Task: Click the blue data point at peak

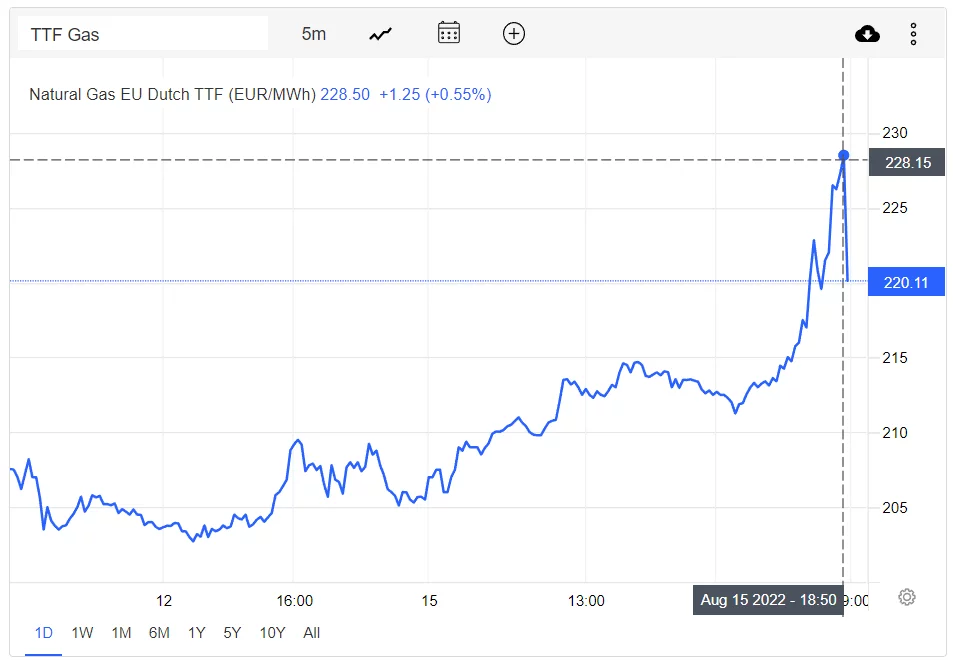Action: [x=843, y=156]
